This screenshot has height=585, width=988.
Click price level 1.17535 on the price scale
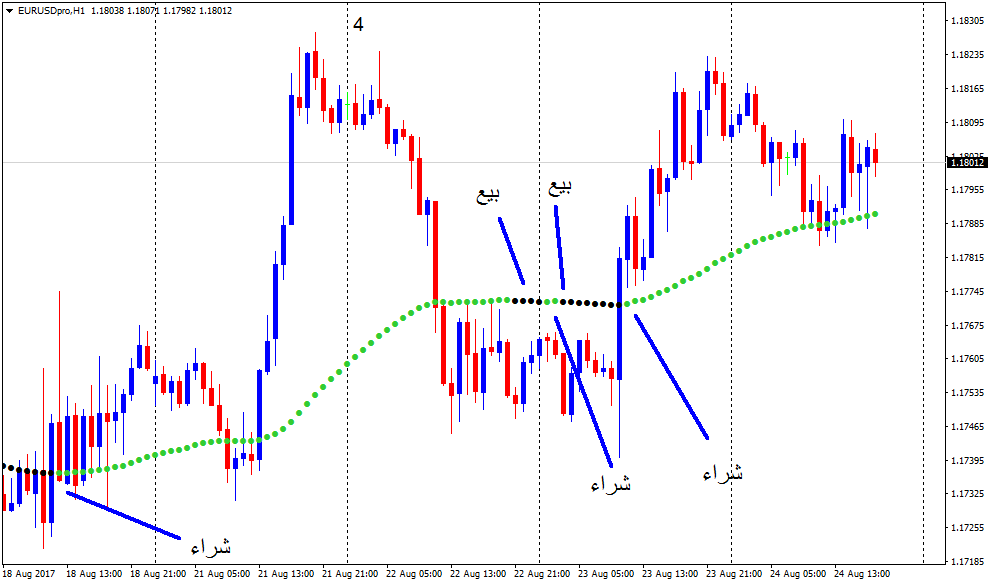click(x=967, y=393)
